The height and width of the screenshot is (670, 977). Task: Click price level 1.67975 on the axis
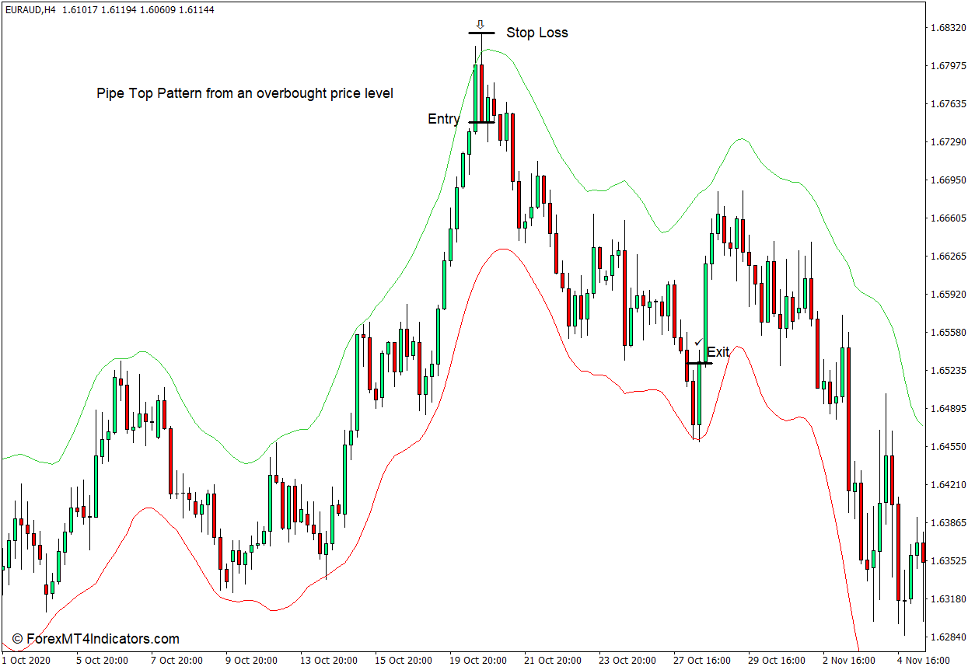tap(948, 65)
